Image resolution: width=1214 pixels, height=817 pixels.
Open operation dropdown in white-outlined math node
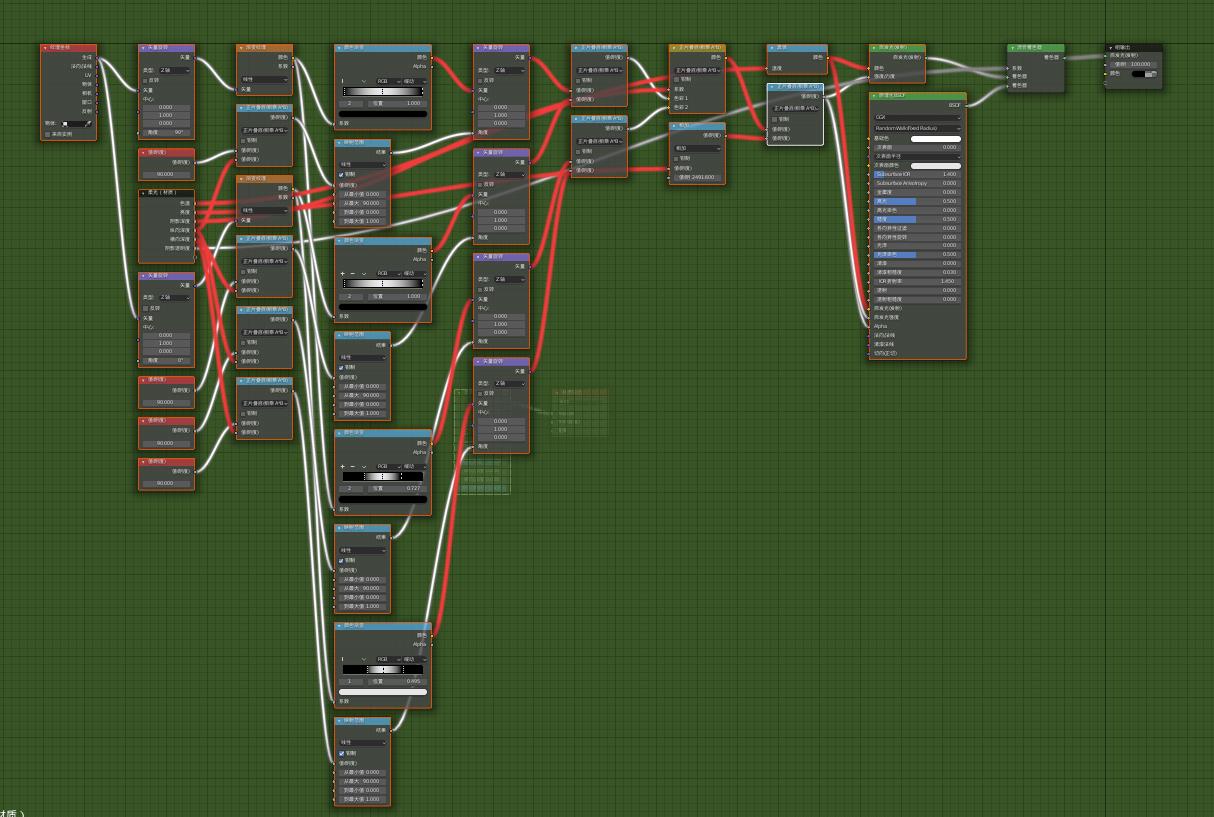[795, 108]
